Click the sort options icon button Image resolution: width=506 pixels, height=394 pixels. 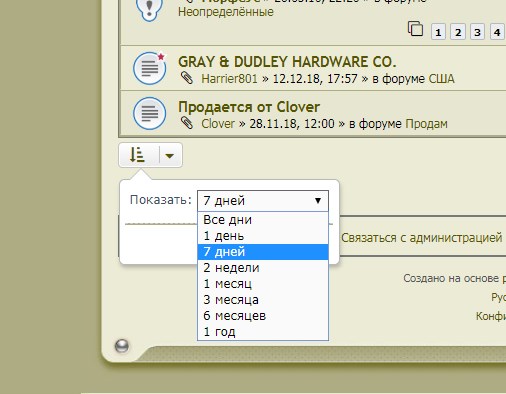tap(138, 155)
